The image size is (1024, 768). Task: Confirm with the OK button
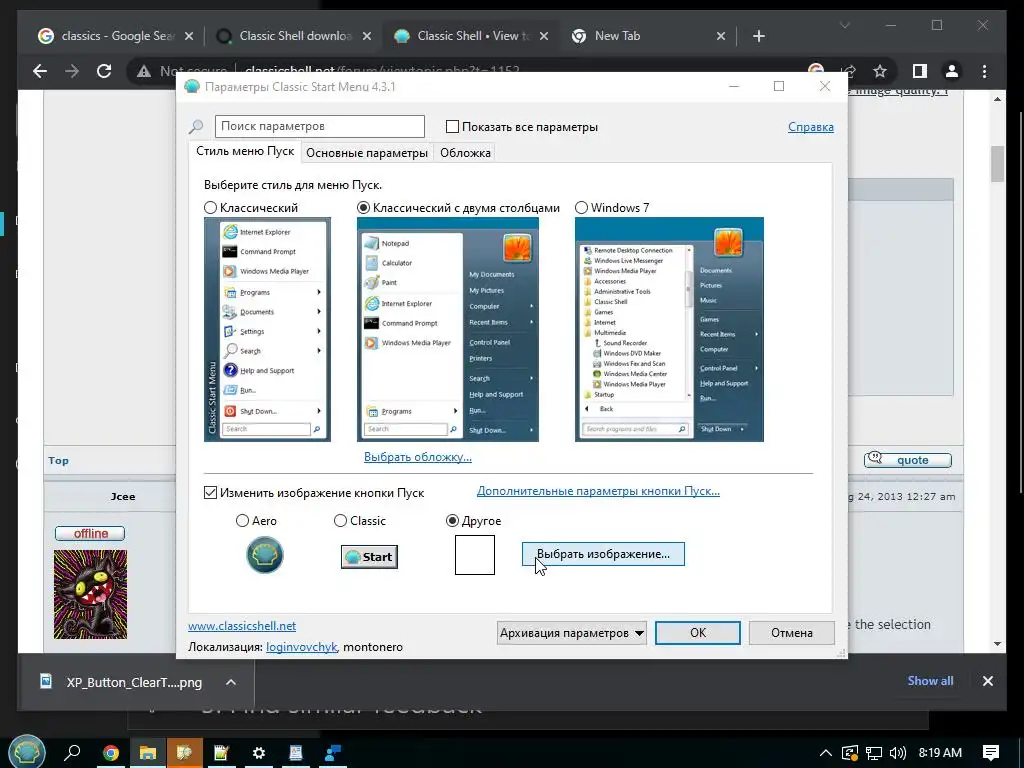coord(697,632)
